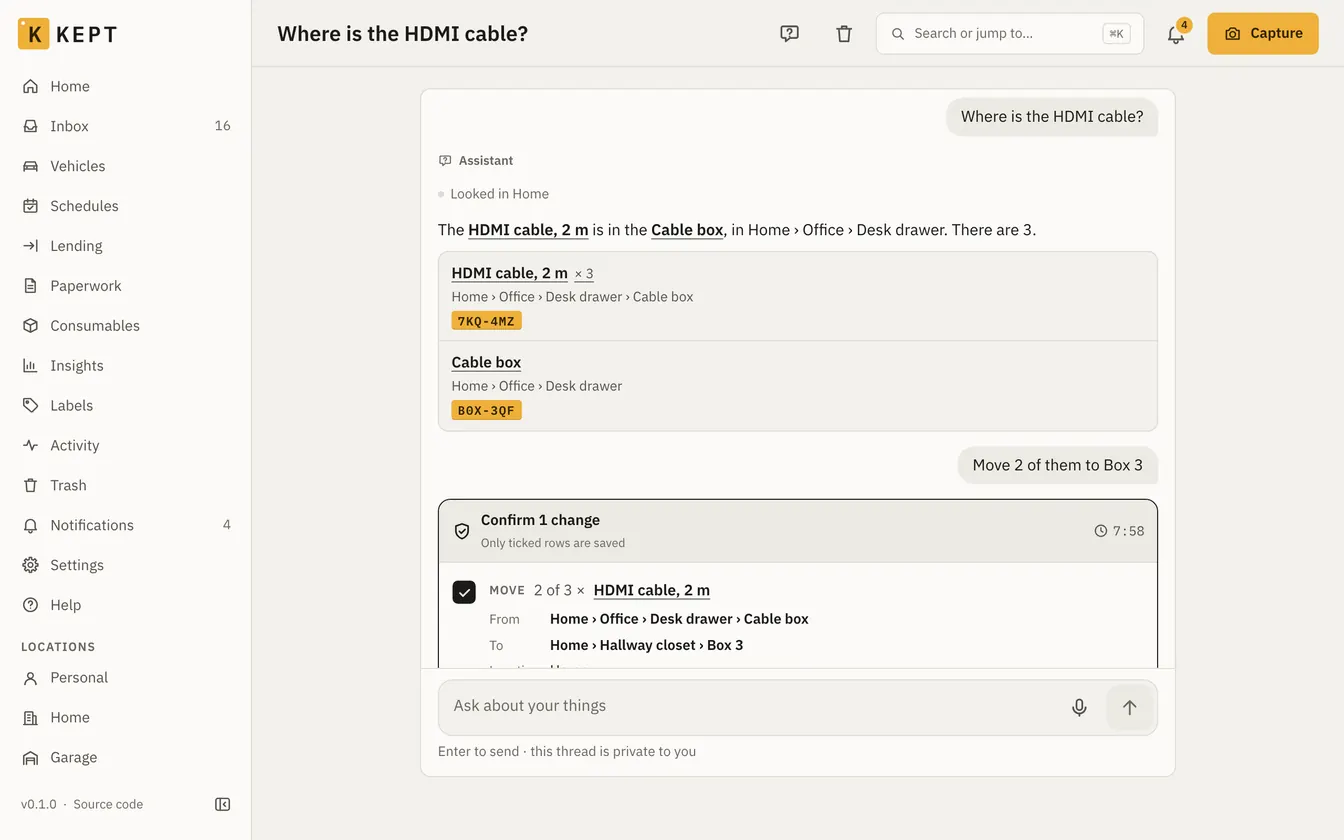Viewport: 1344px width, 840px height.
Task: Navigate to Lending
Action: pyautogui.click(x=126, y=246)
